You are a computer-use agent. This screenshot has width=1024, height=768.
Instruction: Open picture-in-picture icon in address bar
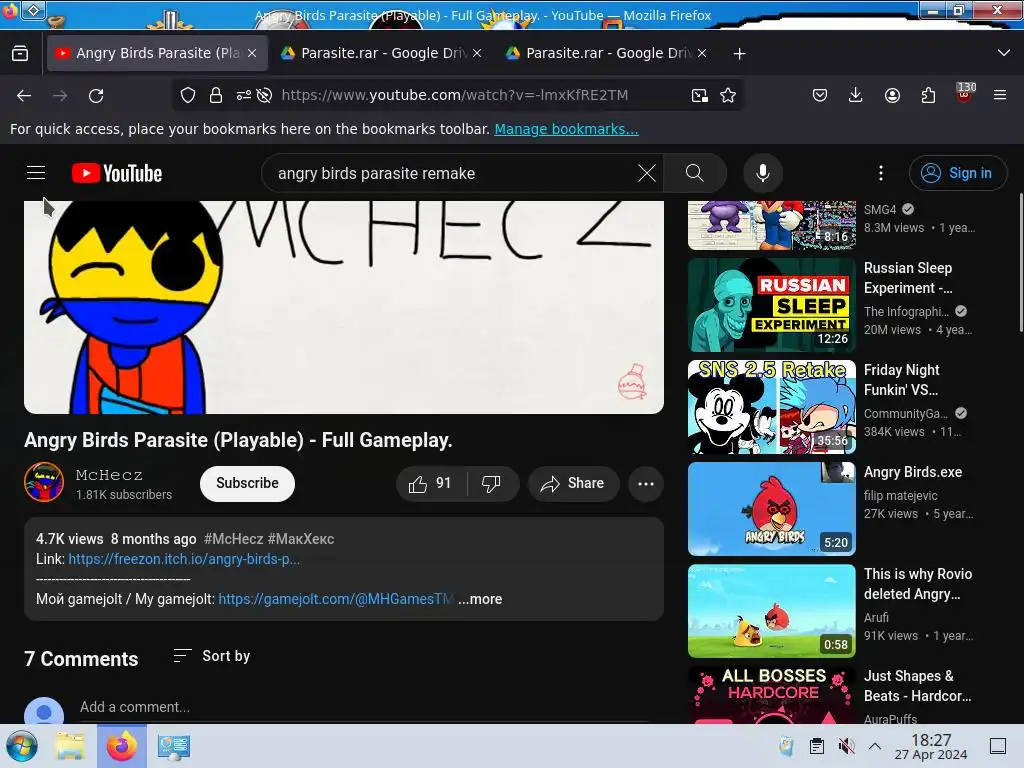(x=699, y=95)
